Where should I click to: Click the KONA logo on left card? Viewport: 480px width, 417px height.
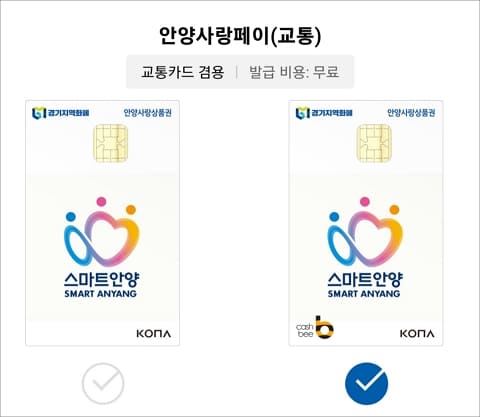point(154,334)
